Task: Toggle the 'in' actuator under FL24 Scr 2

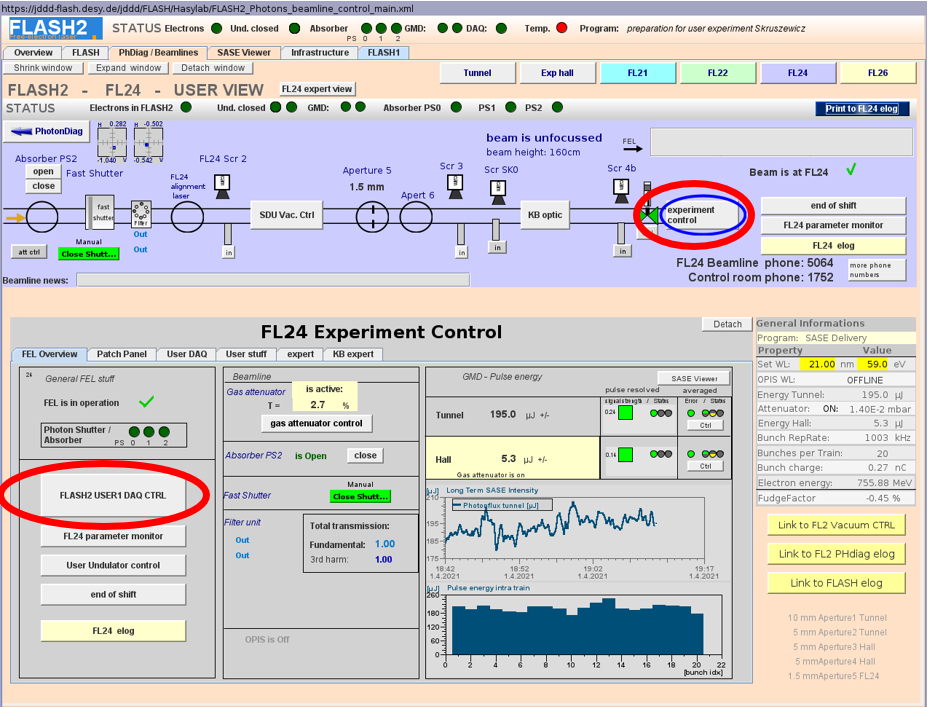Action: click(x=228, y=252)
